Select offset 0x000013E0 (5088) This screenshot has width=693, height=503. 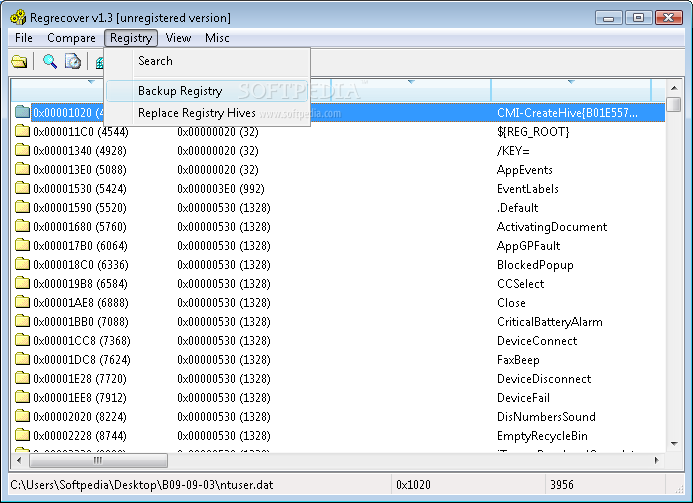[x=80, y=170]
